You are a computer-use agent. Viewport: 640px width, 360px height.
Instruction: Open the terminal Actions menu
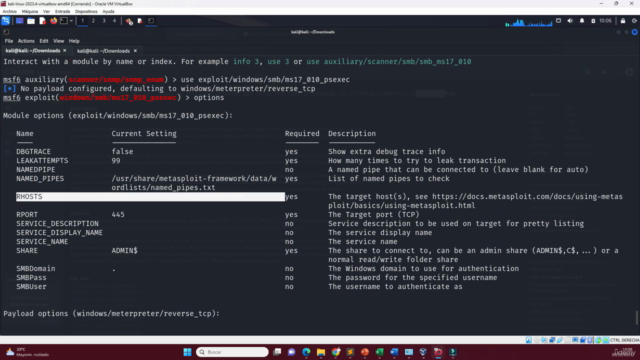26,41
